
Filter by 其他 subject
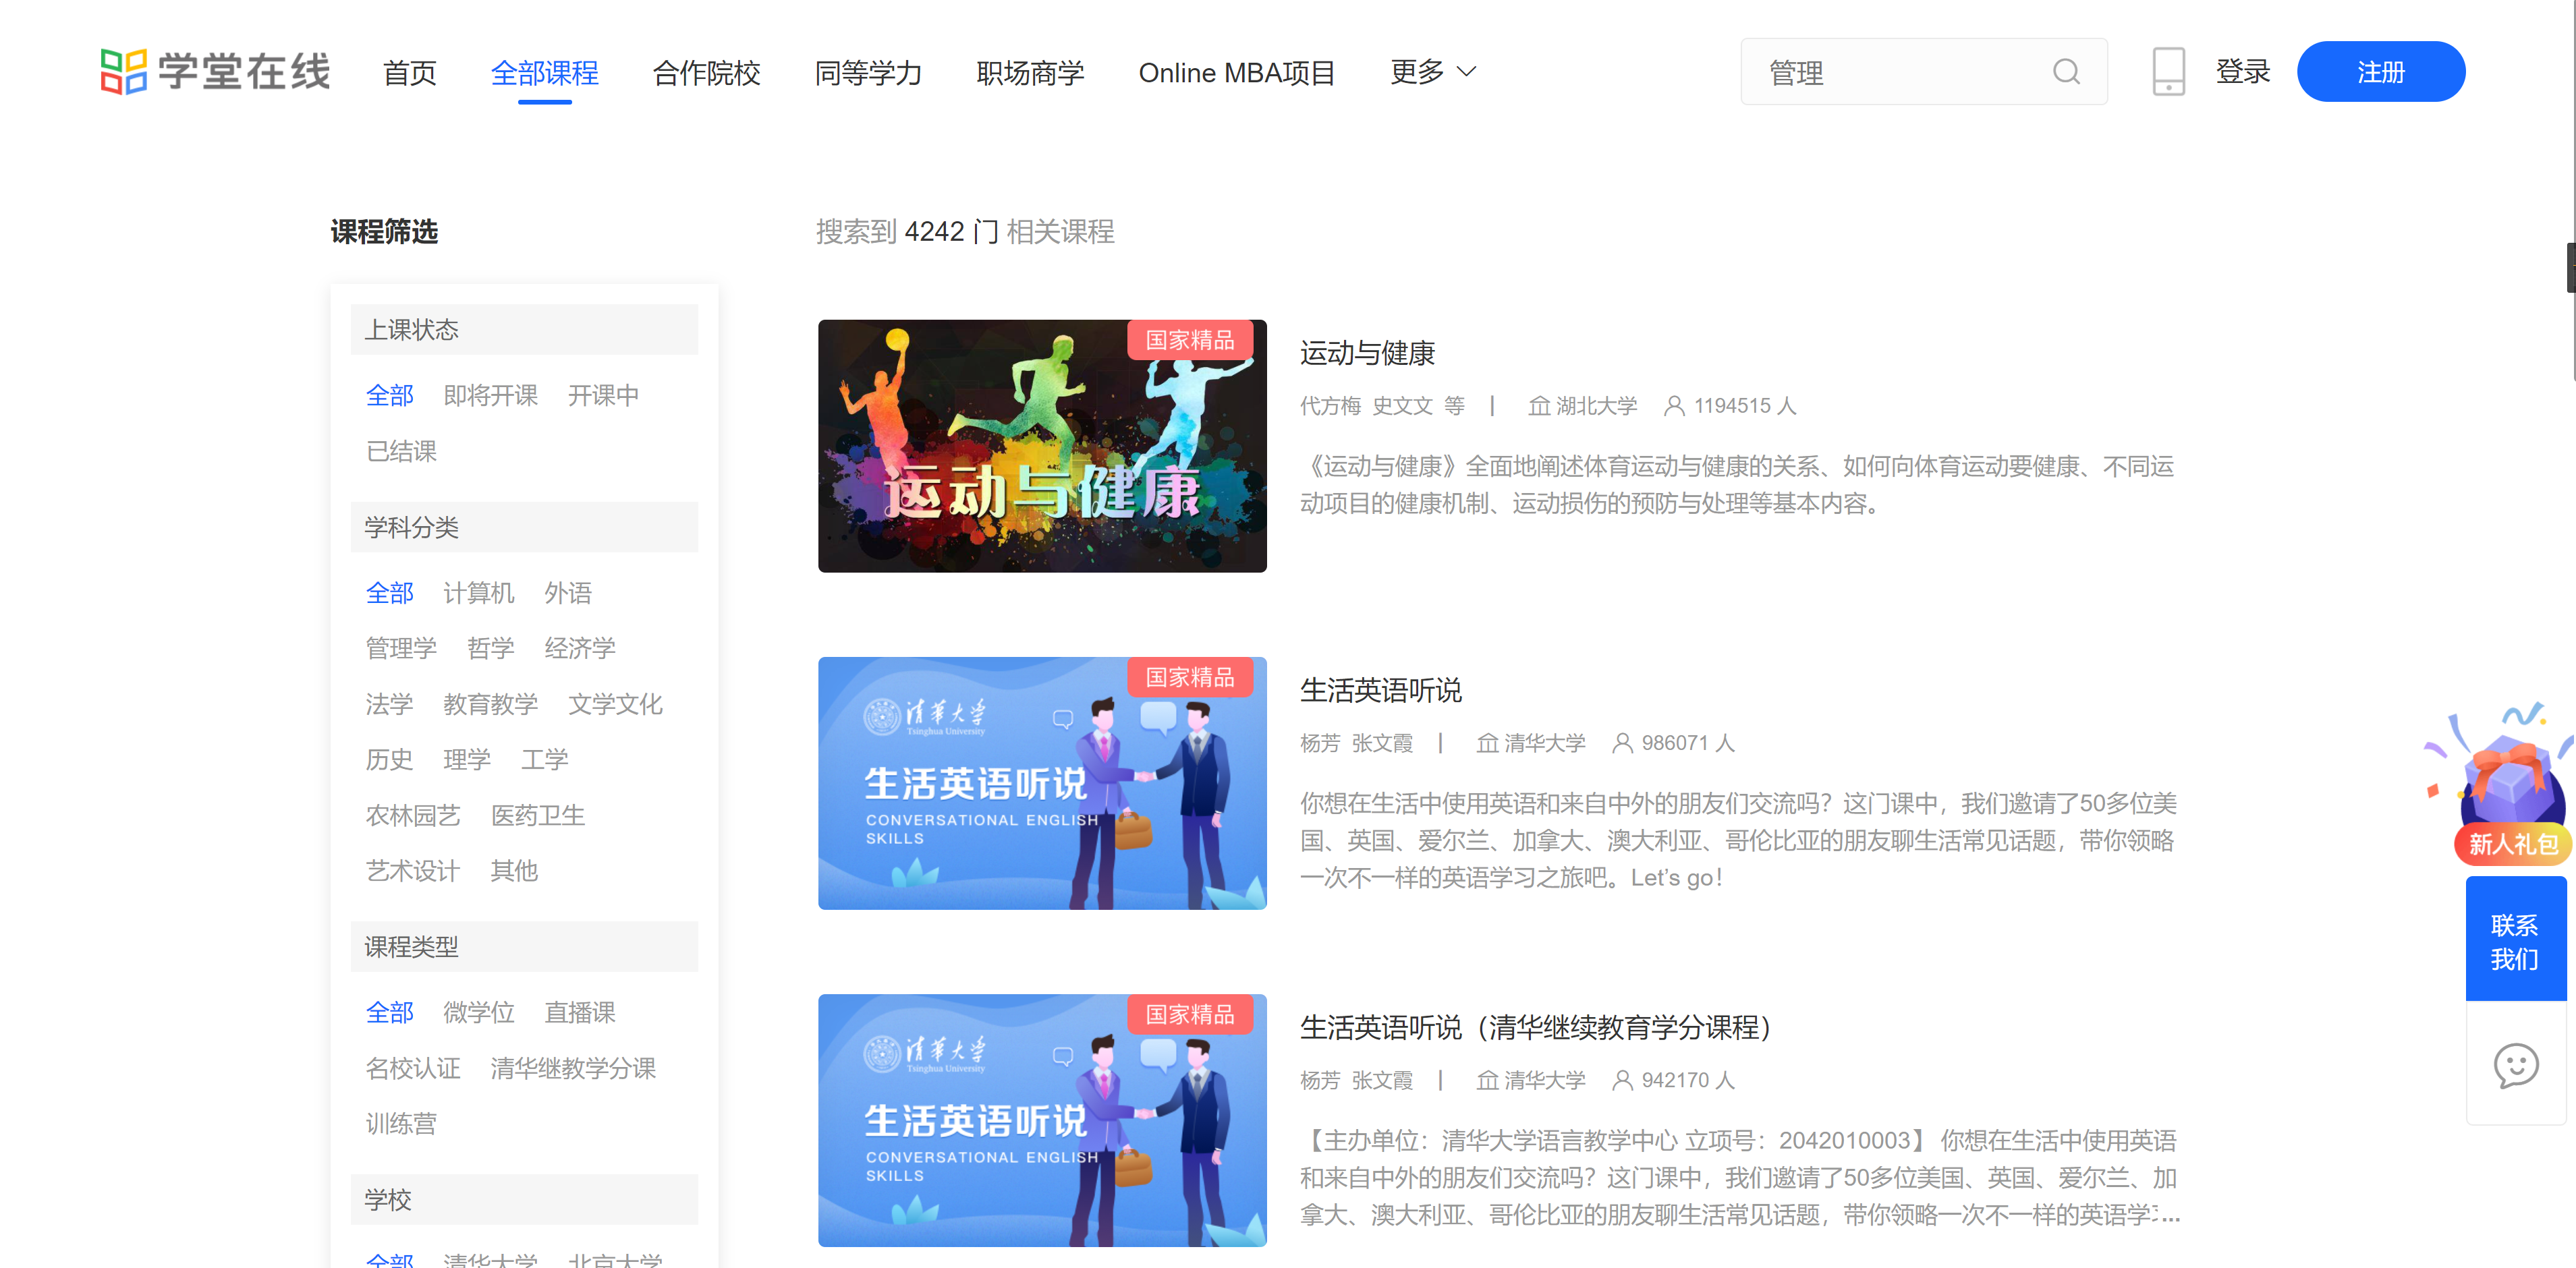514,871
